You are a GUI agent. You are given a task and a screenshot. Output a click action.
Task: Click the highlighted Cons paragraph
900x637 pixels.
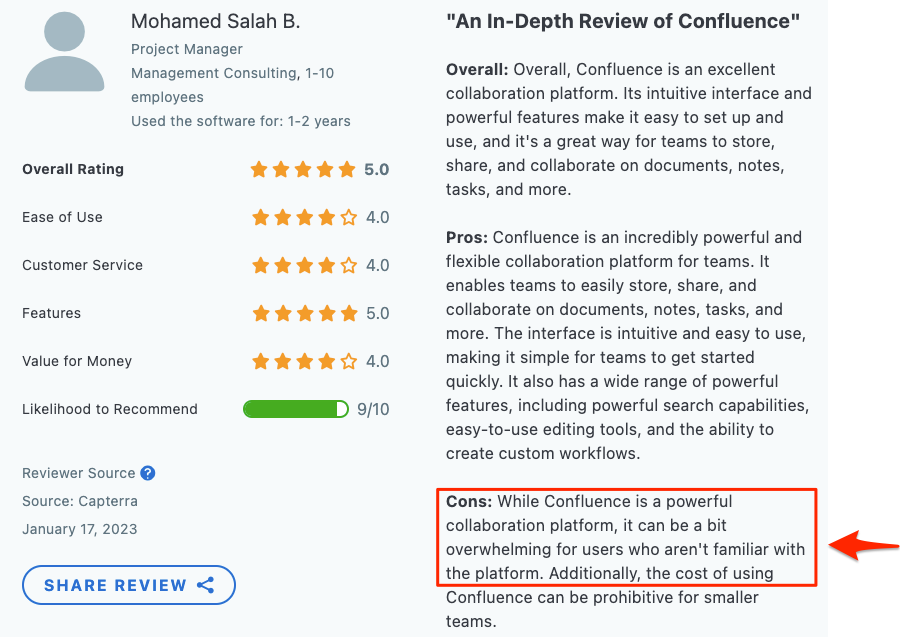(x=626, y=537)
